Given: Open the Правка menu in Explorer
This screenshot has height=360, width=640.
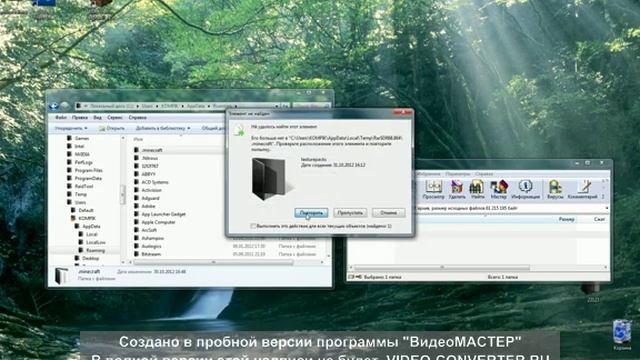Looking at the screenshot, I should tap(80, 118).
